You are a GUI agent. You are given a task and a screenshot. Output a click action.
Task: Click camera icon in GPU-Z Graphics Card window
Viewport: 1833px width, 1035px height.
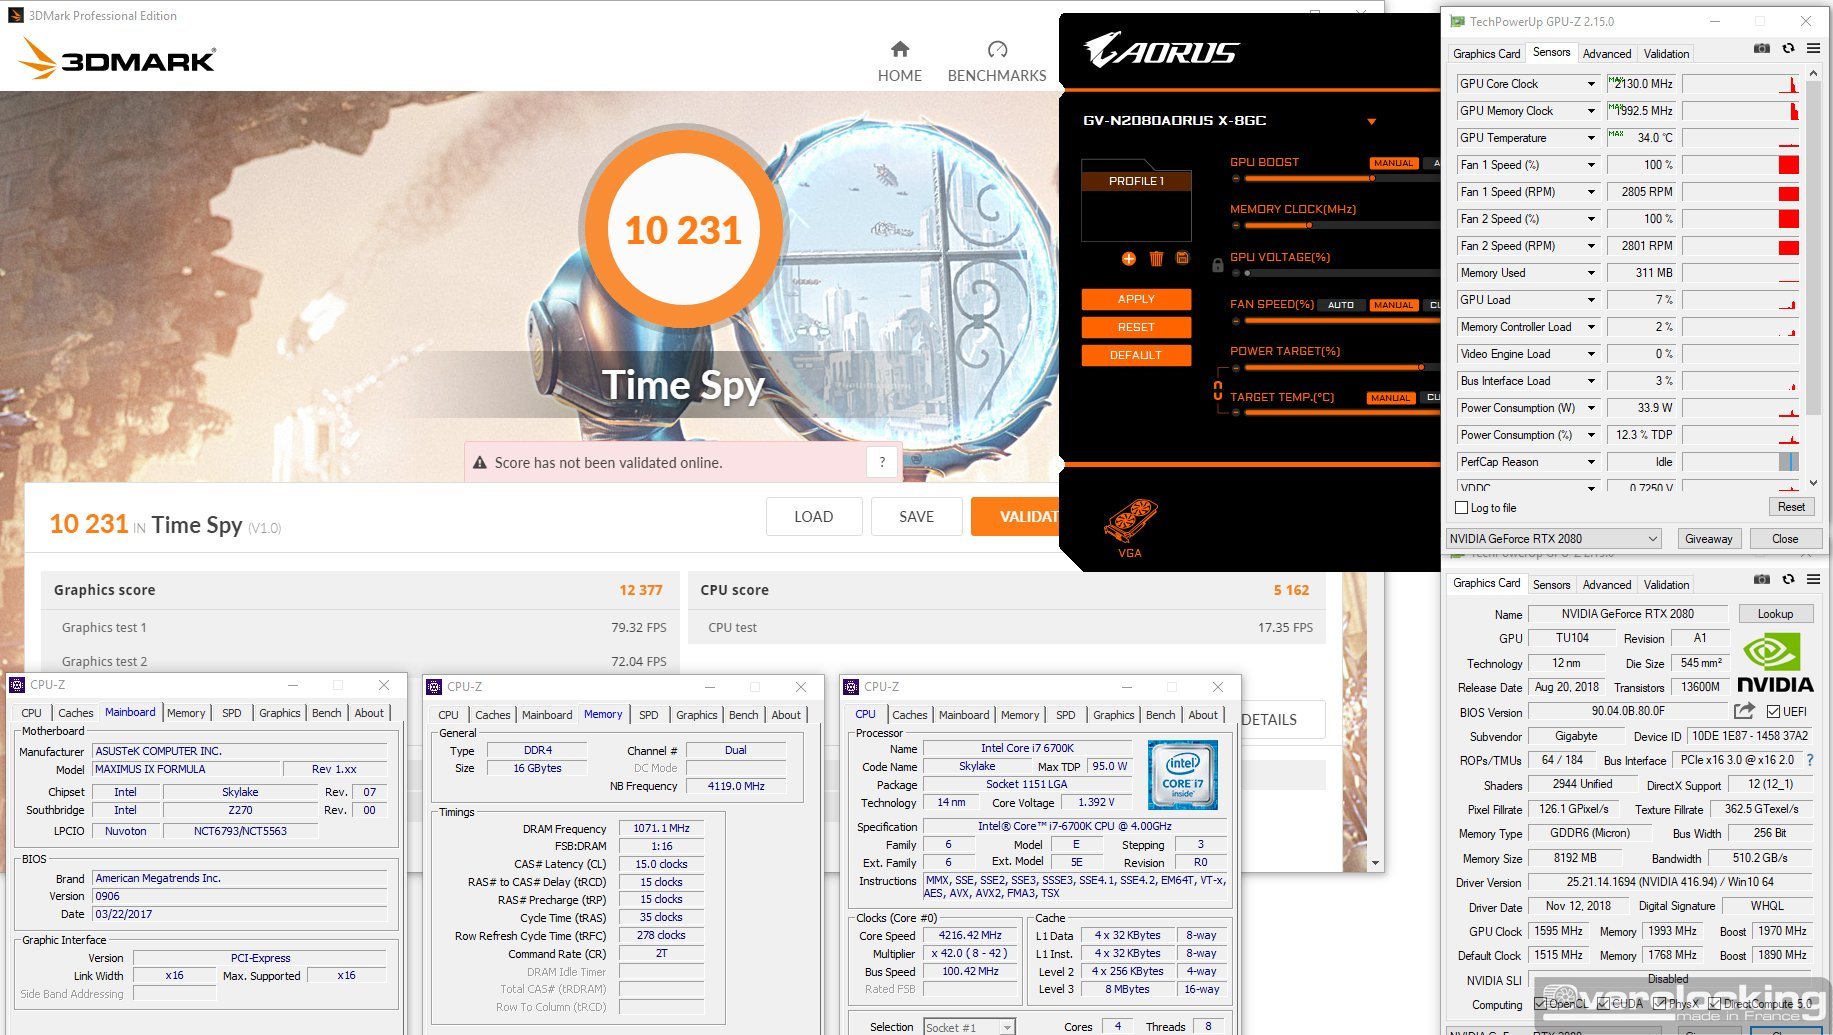pos(1762,579)
